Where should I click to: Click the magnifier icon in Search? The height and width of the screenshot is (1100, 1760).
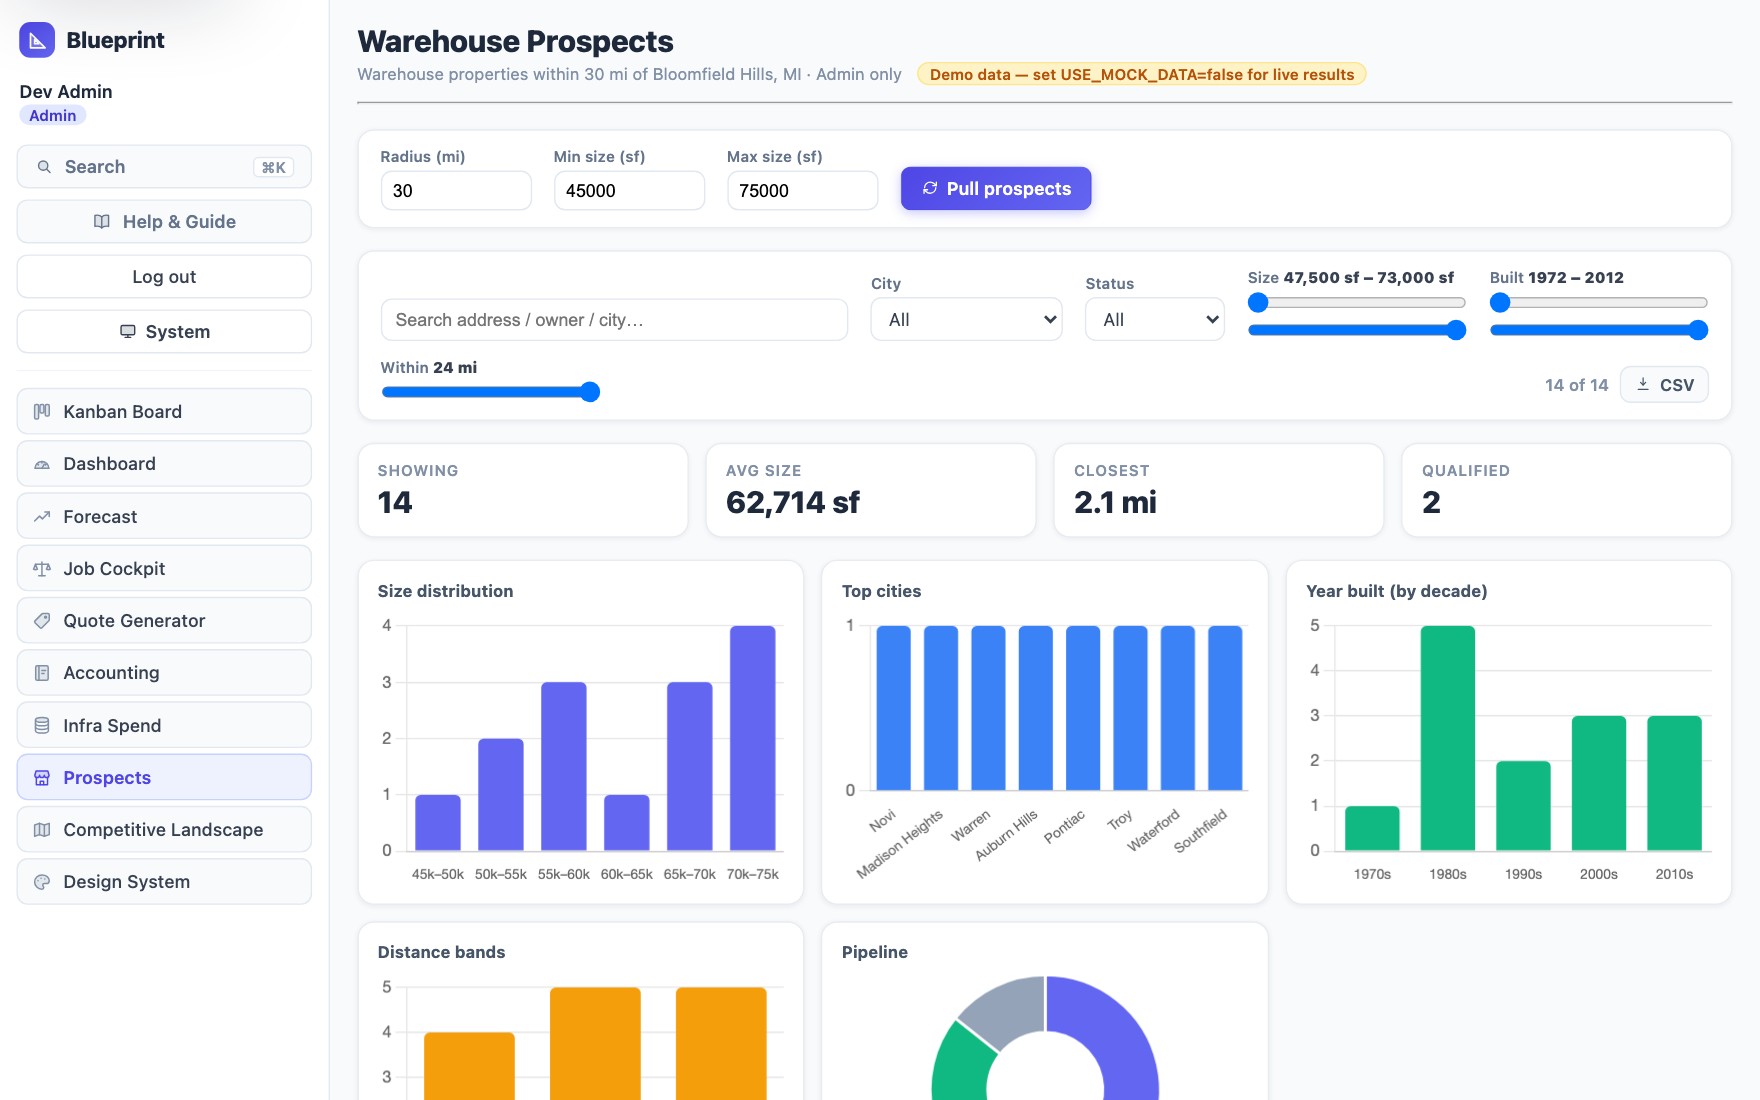[x=44, y=167]
